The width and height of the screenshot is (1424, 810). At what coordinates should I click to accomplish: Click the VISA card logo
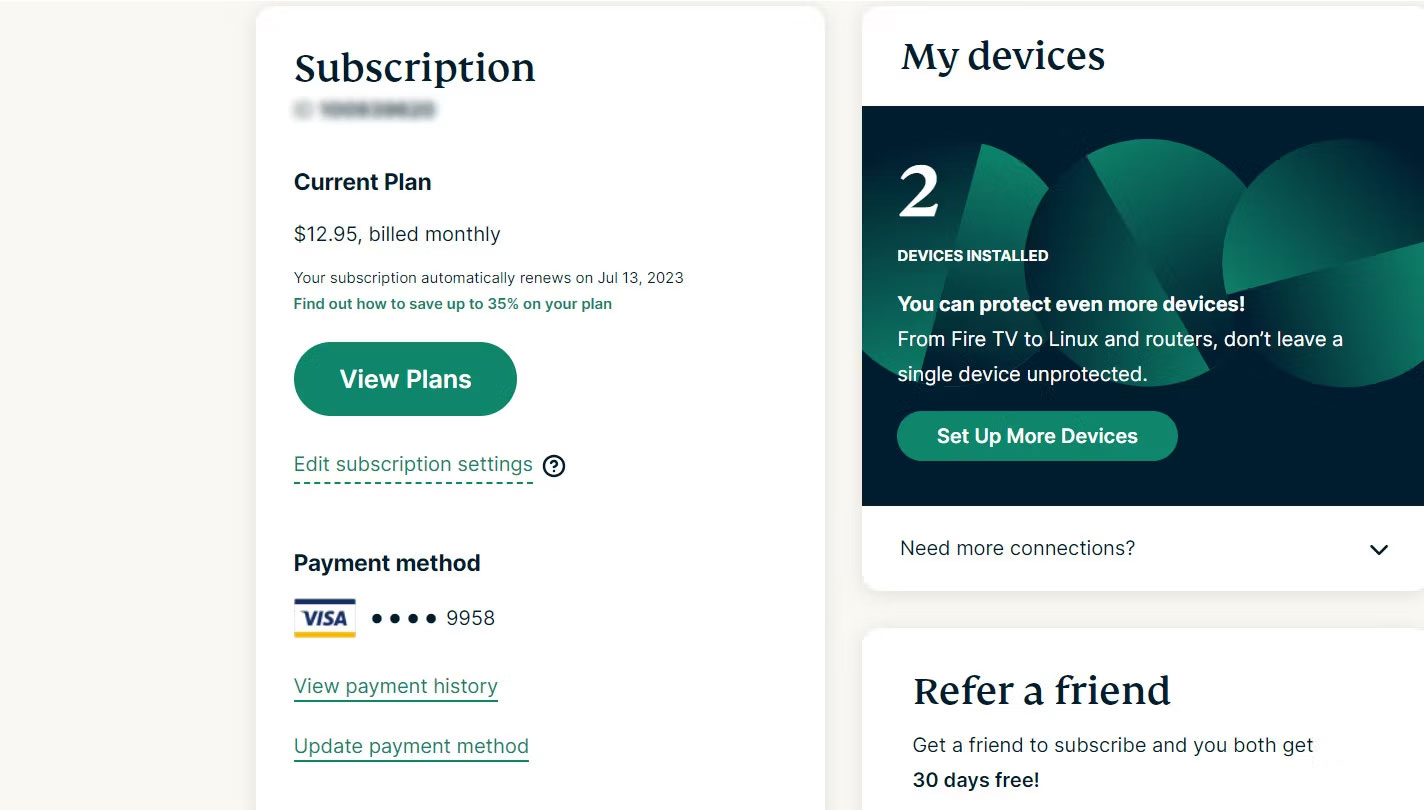pyautogui.click(x=325, y=618)
